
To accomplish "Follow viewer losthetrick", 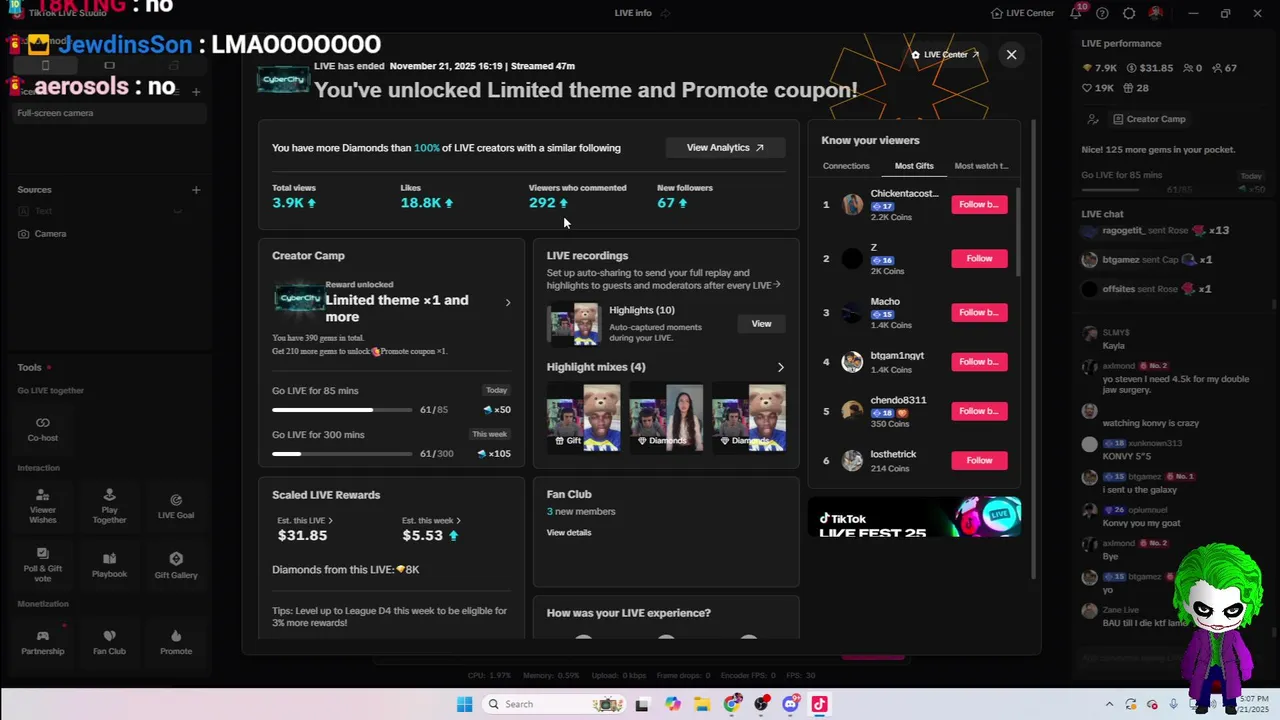I will pyautogui.click(x=979, y=460).
